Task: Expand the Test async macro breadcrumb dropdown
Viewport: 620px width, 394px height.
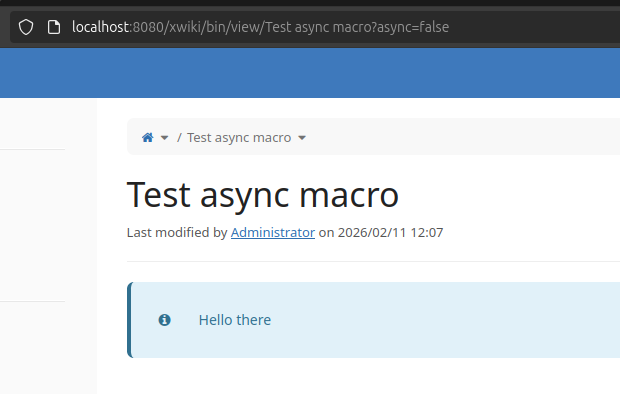Action: (302, 138)
